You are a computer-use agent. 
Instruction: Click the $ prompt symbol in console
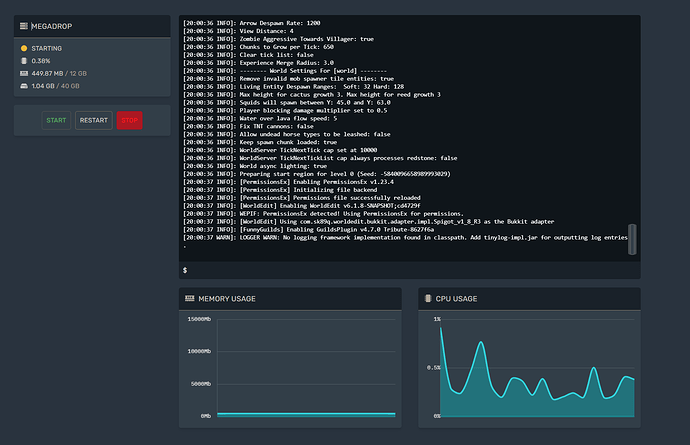click(x=184, y=270)
